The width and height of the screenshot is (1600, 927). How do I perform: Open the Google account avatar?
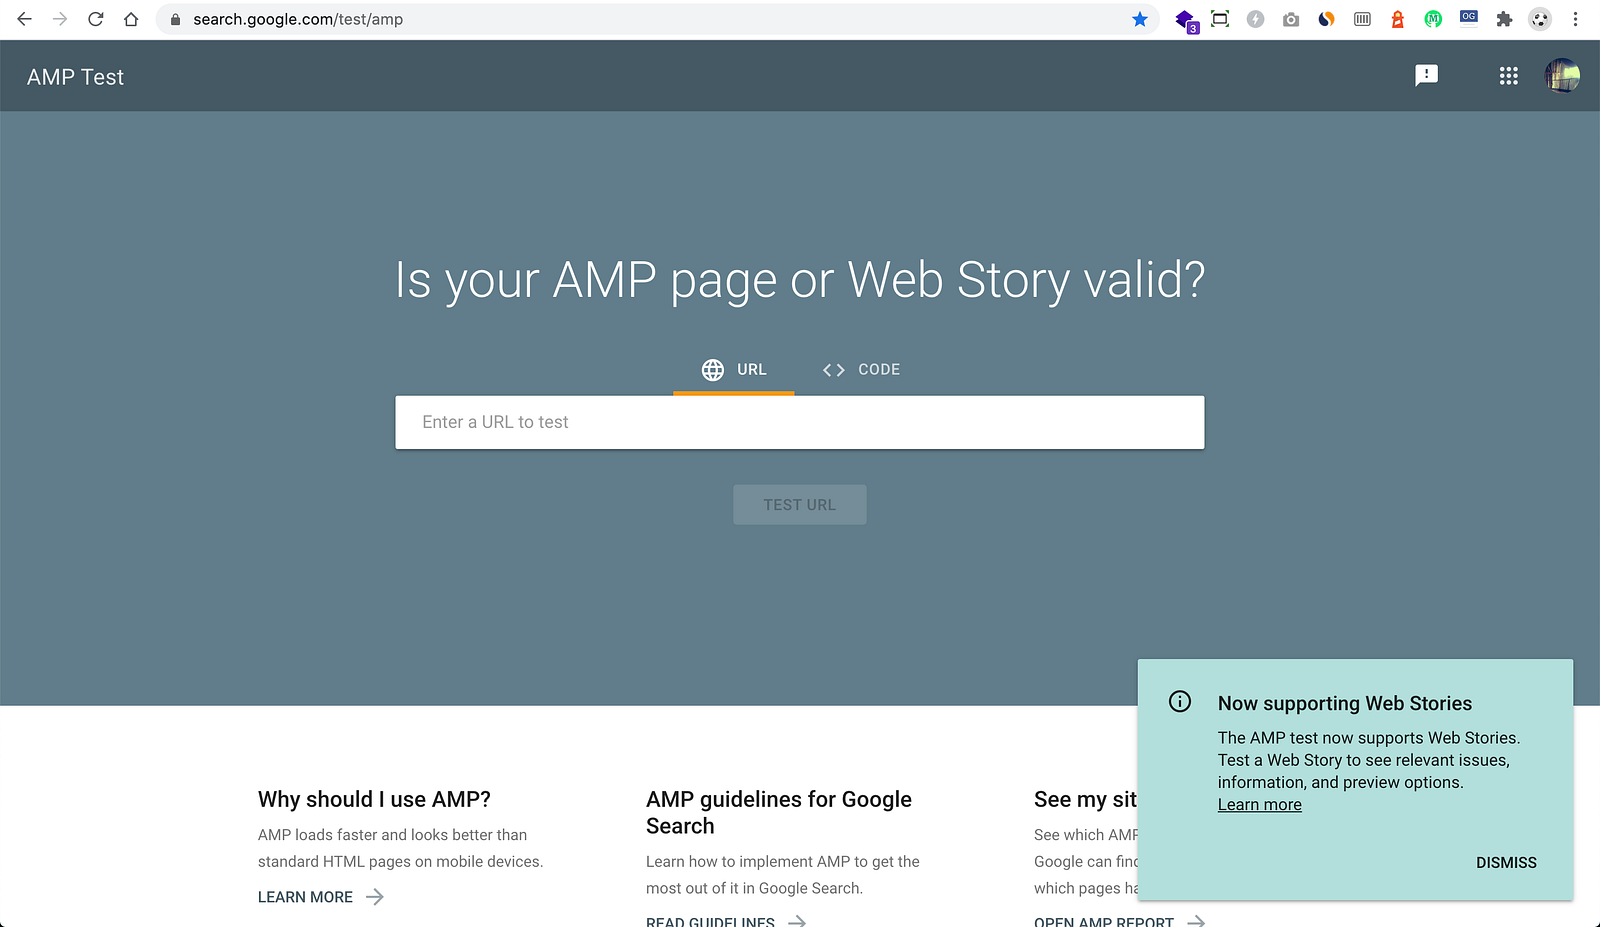click(1562, 75)
